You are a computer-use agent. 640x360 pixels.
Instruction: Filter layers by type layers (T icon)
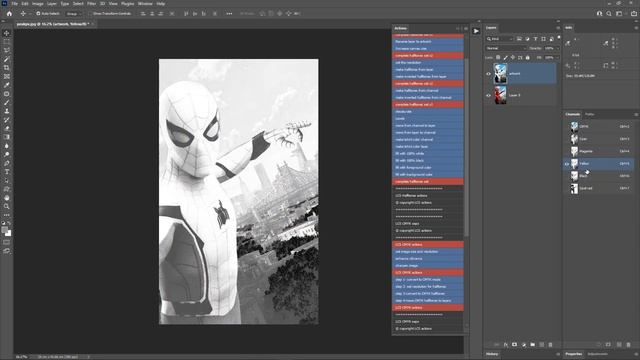[535, 39]
